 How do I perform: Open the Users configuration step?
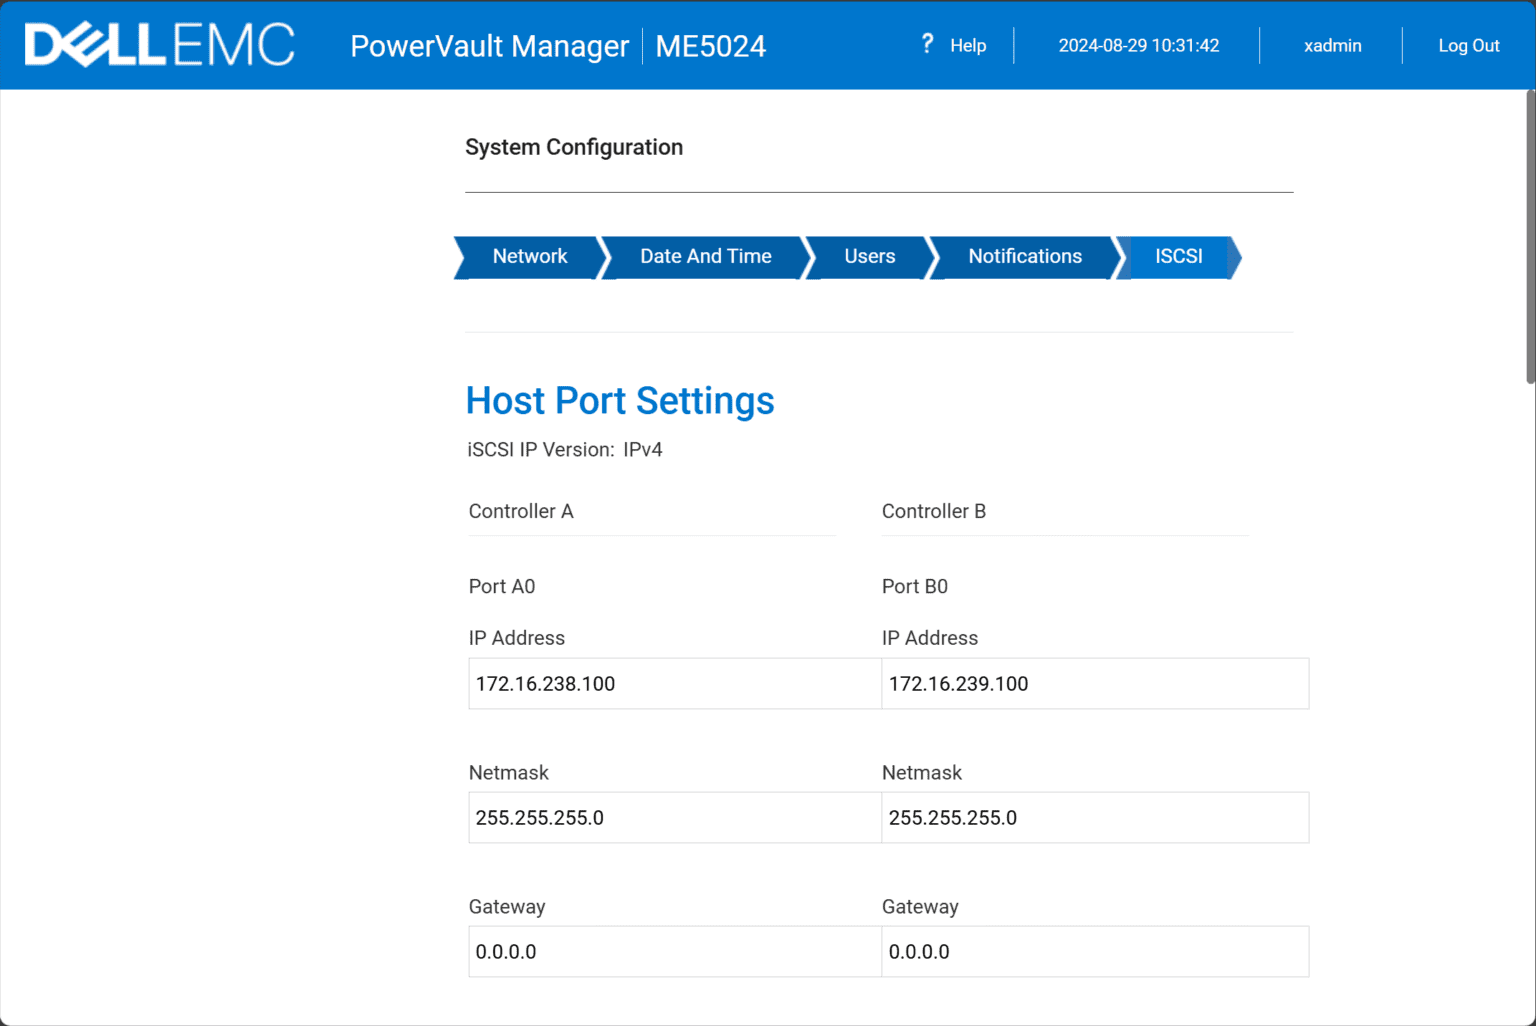[868, 257]
